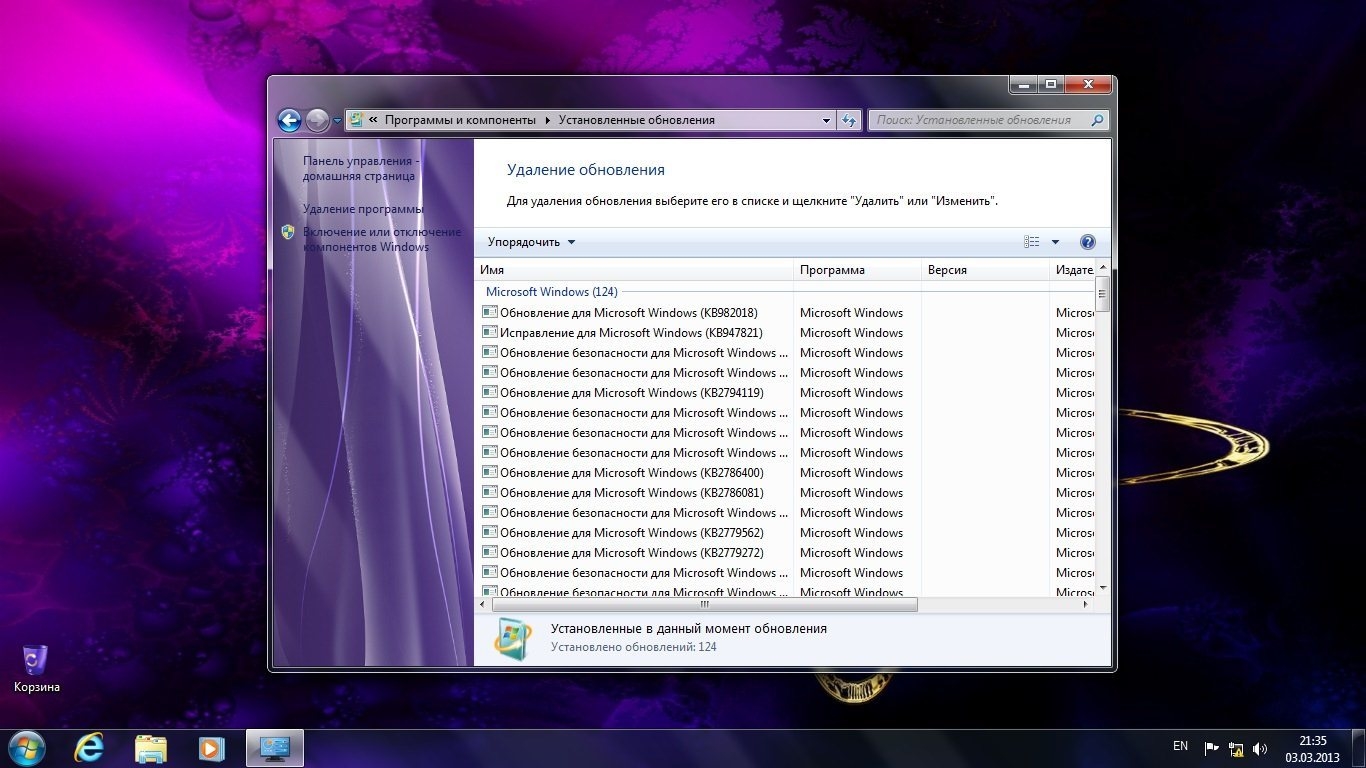Open Windows Explorer from taskbar
This screenshot has height=768, width=1366.
151,748
